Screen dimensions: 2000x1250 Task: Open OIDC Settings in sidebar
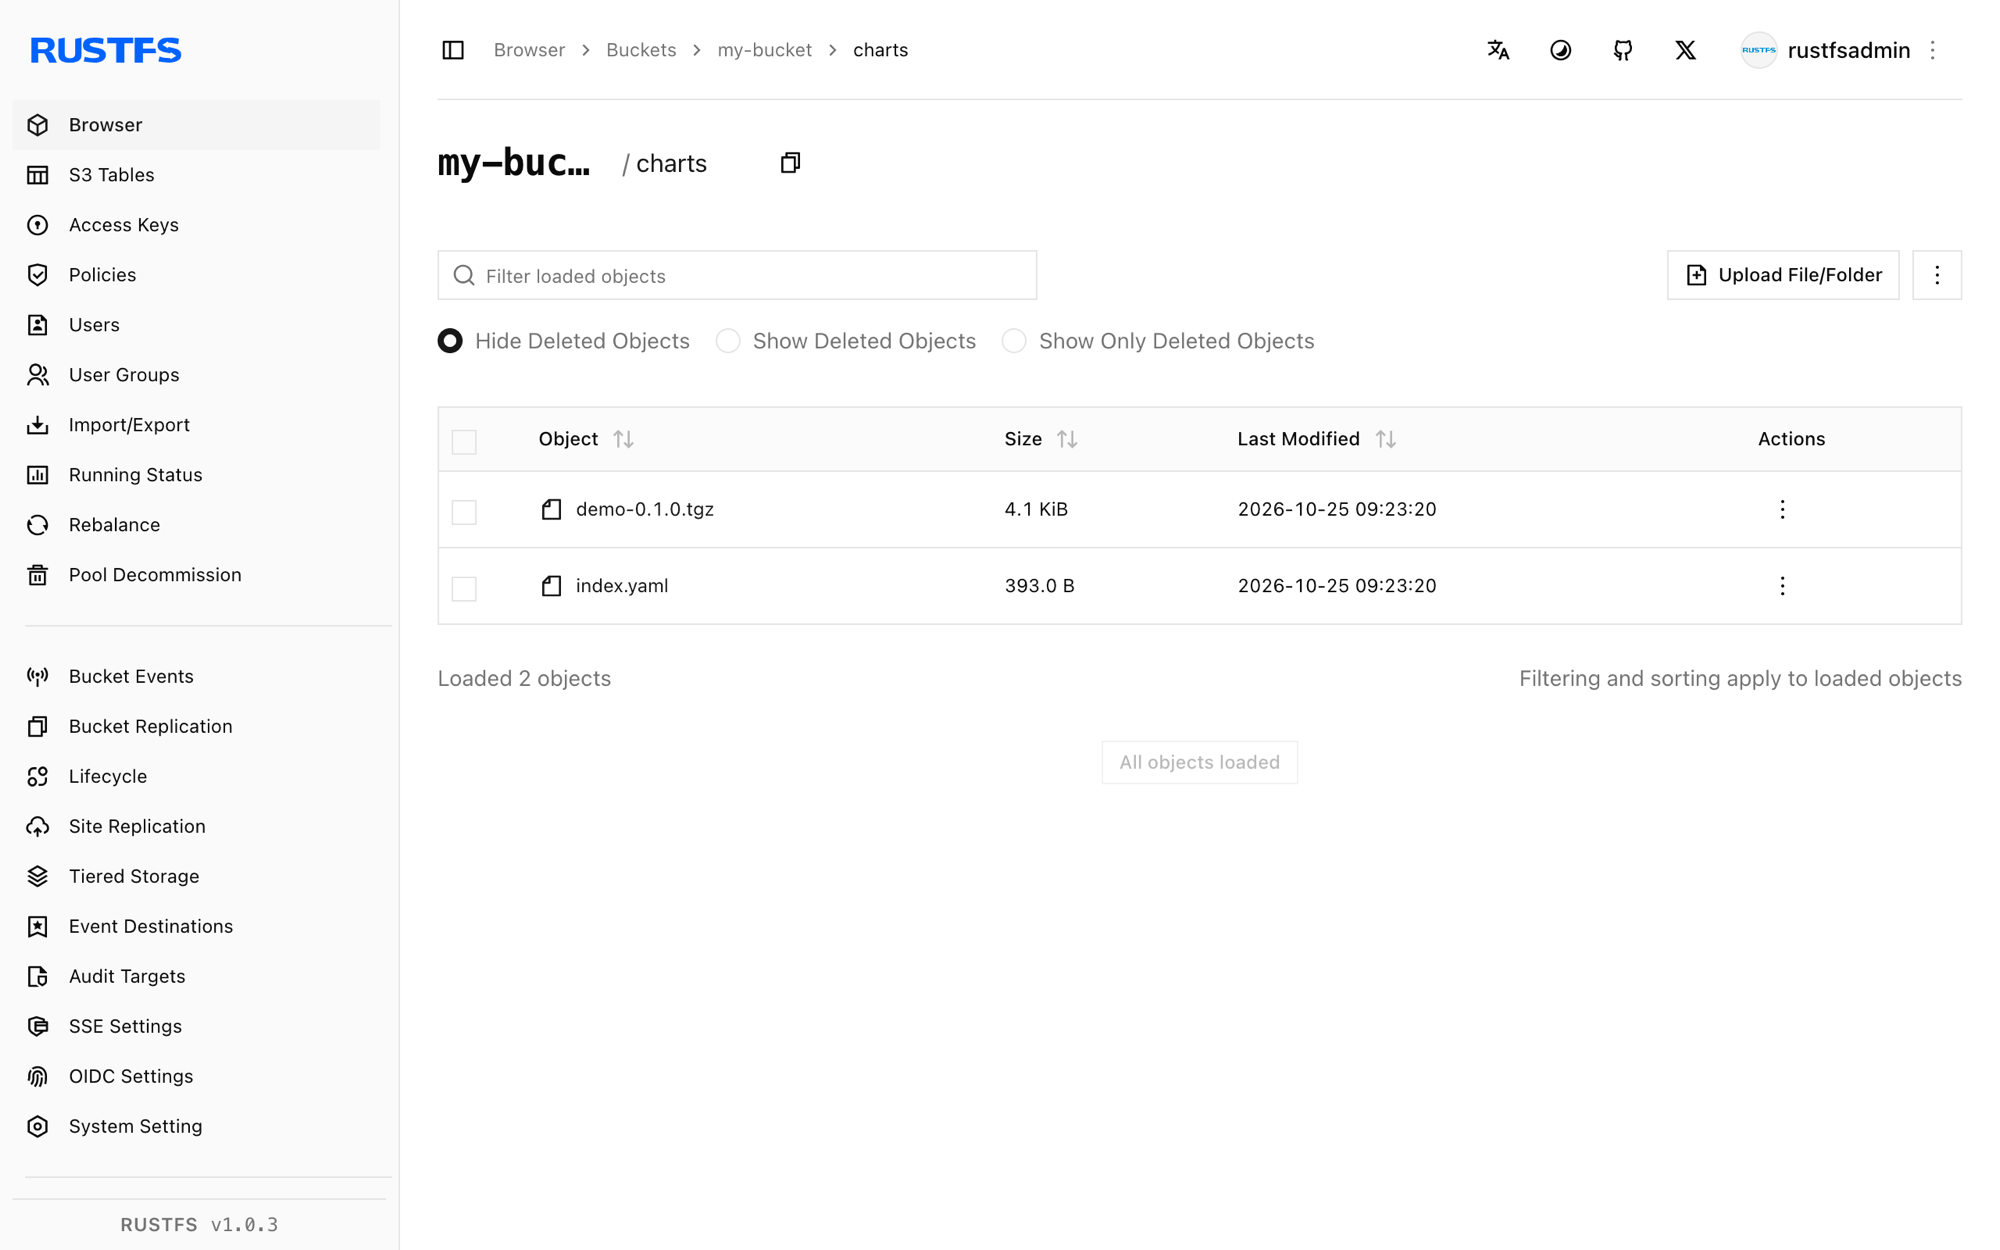[196, 1076]
